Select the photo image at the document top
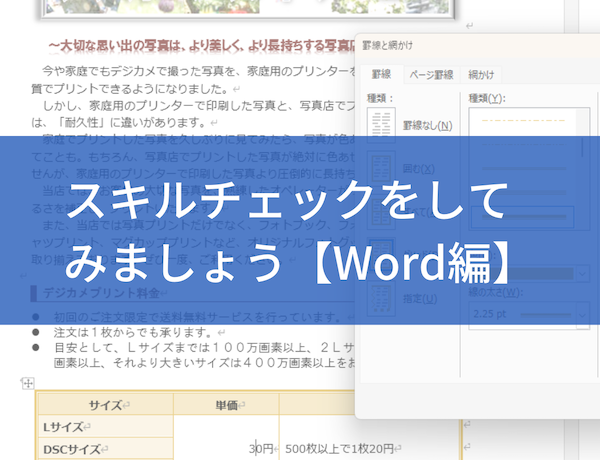600x460 pixels. [x=248, y=8]
